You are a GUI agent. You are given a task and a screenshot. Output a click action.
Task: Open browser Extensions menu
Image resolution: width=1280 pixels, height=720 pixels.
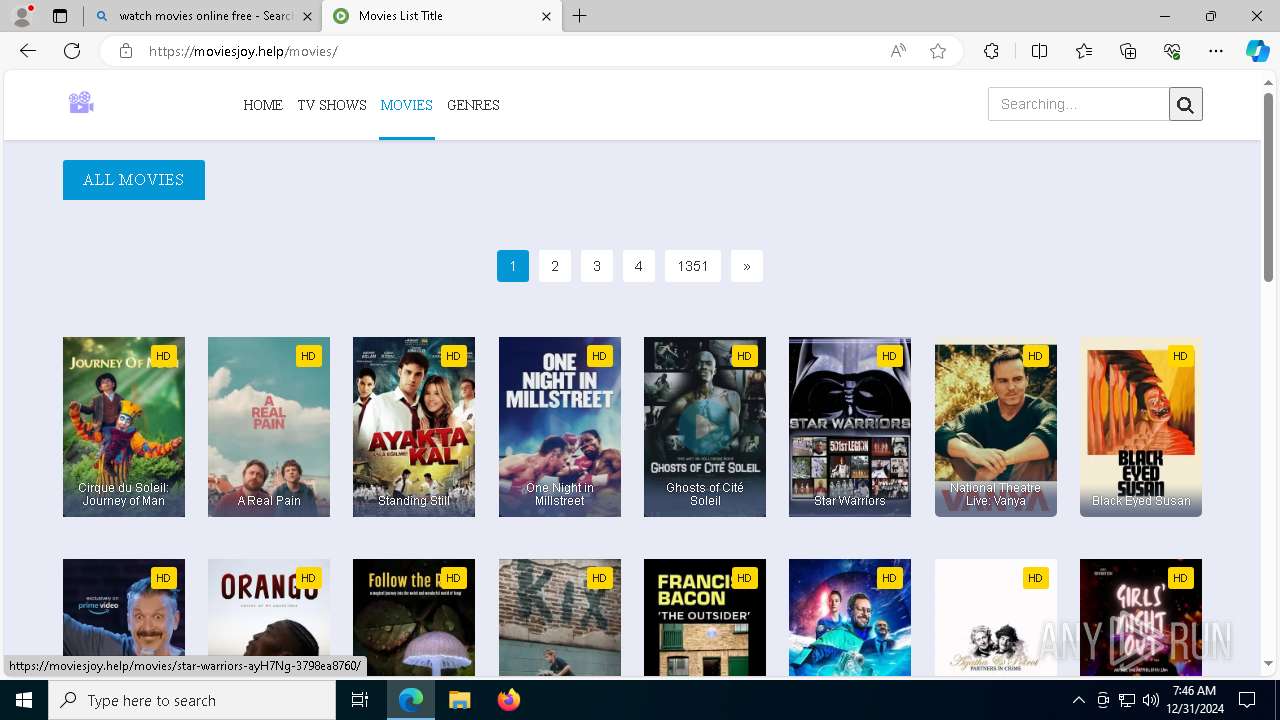pyautogui.click(x=991, y=51)
